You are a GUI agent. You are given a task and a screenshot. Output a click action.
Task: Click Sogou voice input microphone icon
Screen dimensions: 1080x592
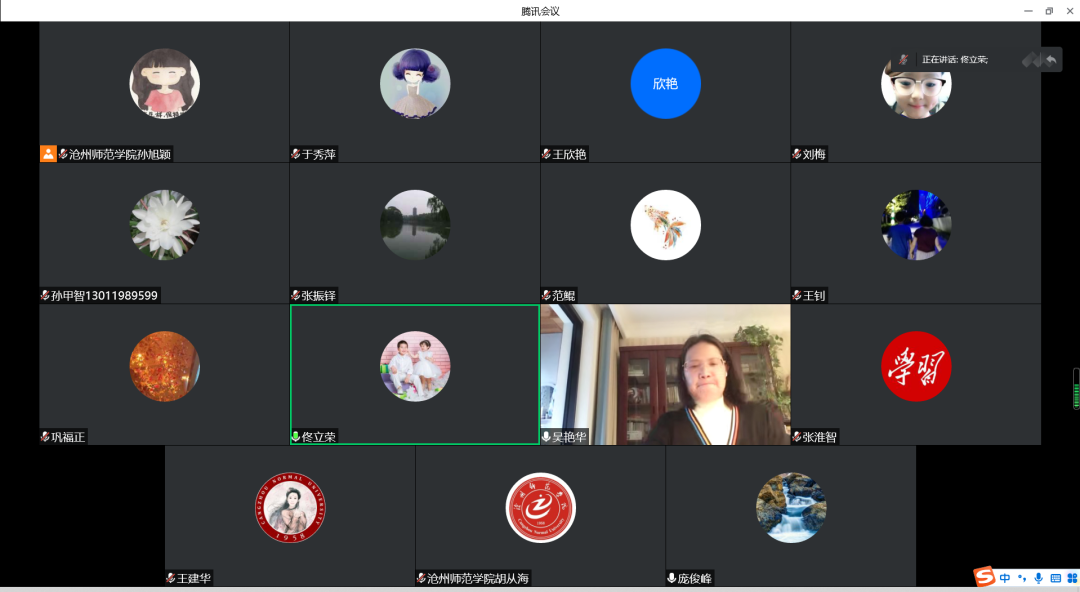pos(1038,578)
